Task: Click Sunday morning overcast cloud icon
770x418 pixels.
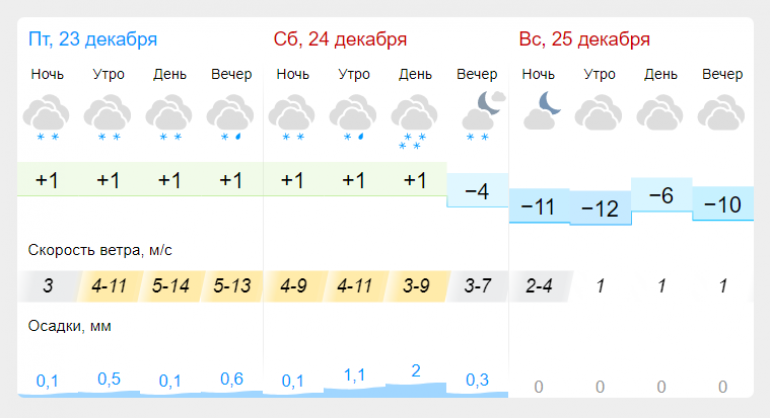Action: [x=599, y=112]
